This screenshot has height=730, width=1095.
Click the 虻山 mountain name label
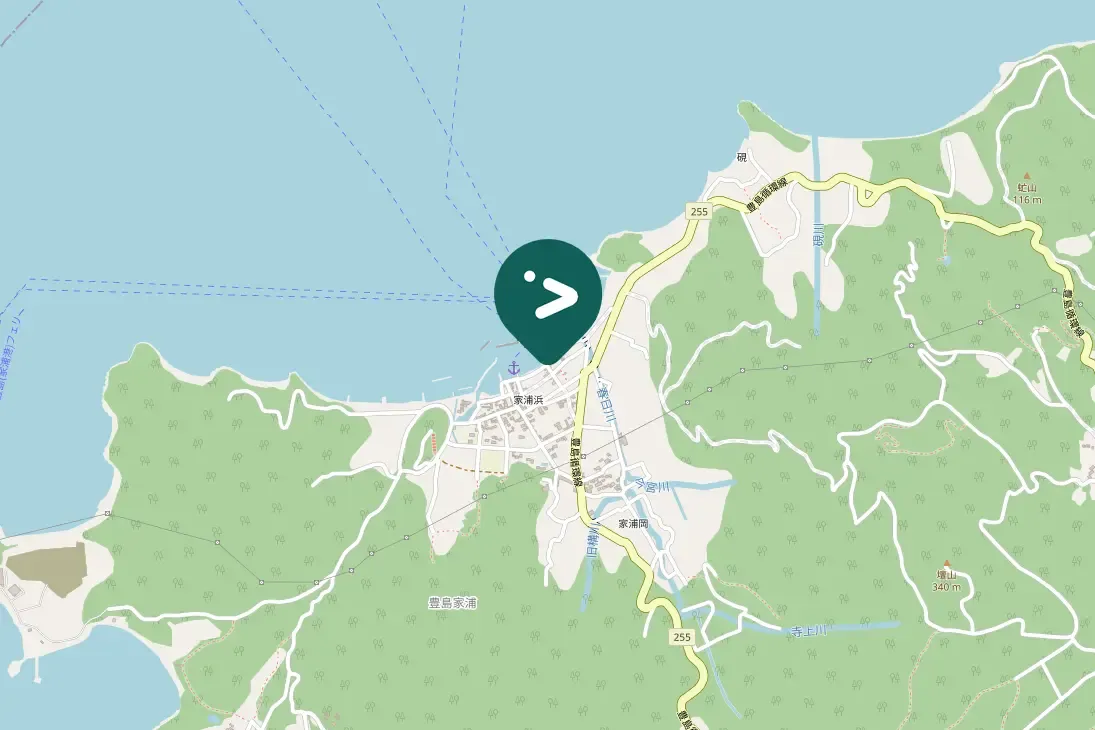coord(1027,189)
